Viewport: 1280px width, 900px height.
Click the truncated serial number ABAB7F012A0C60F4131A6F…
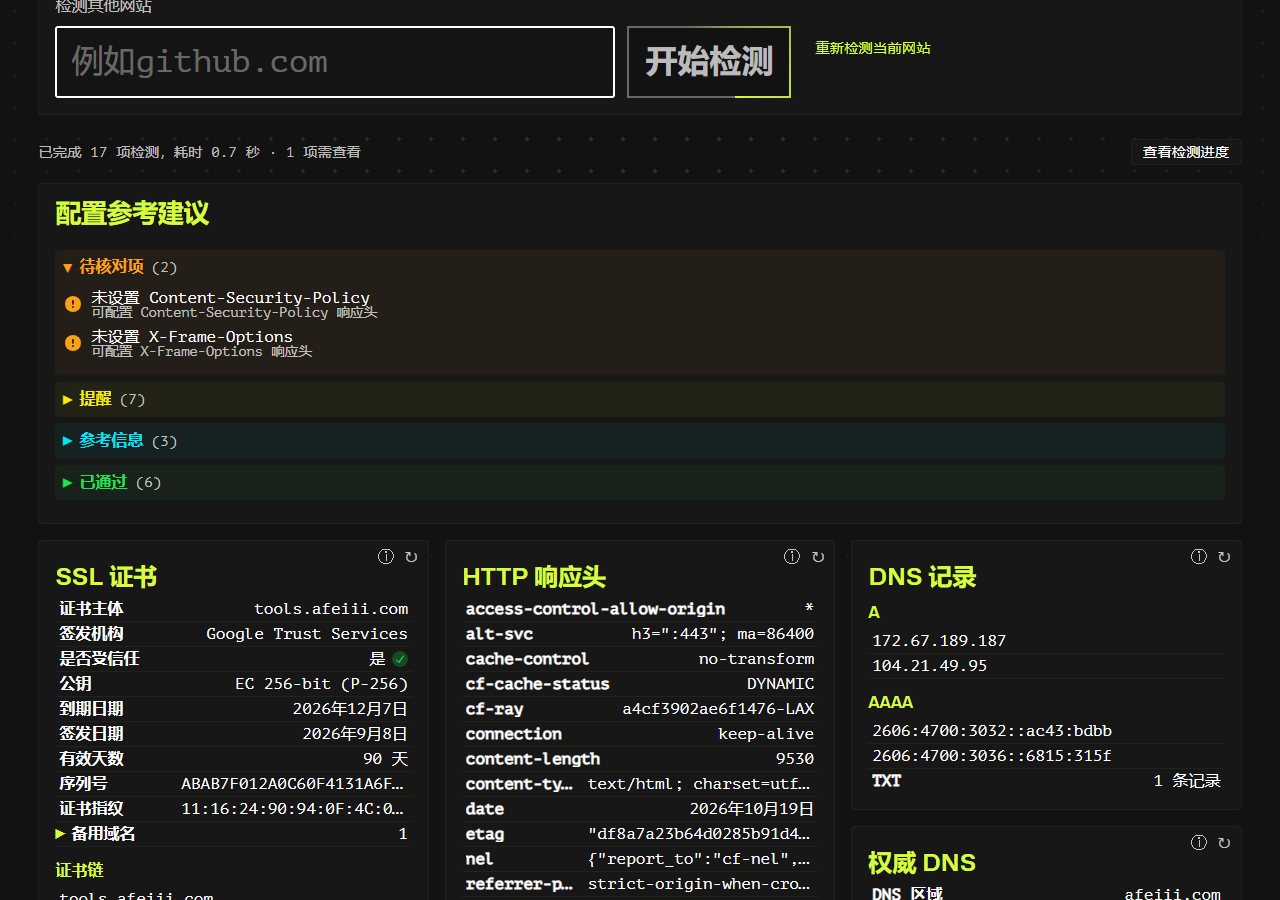[294, 784]
